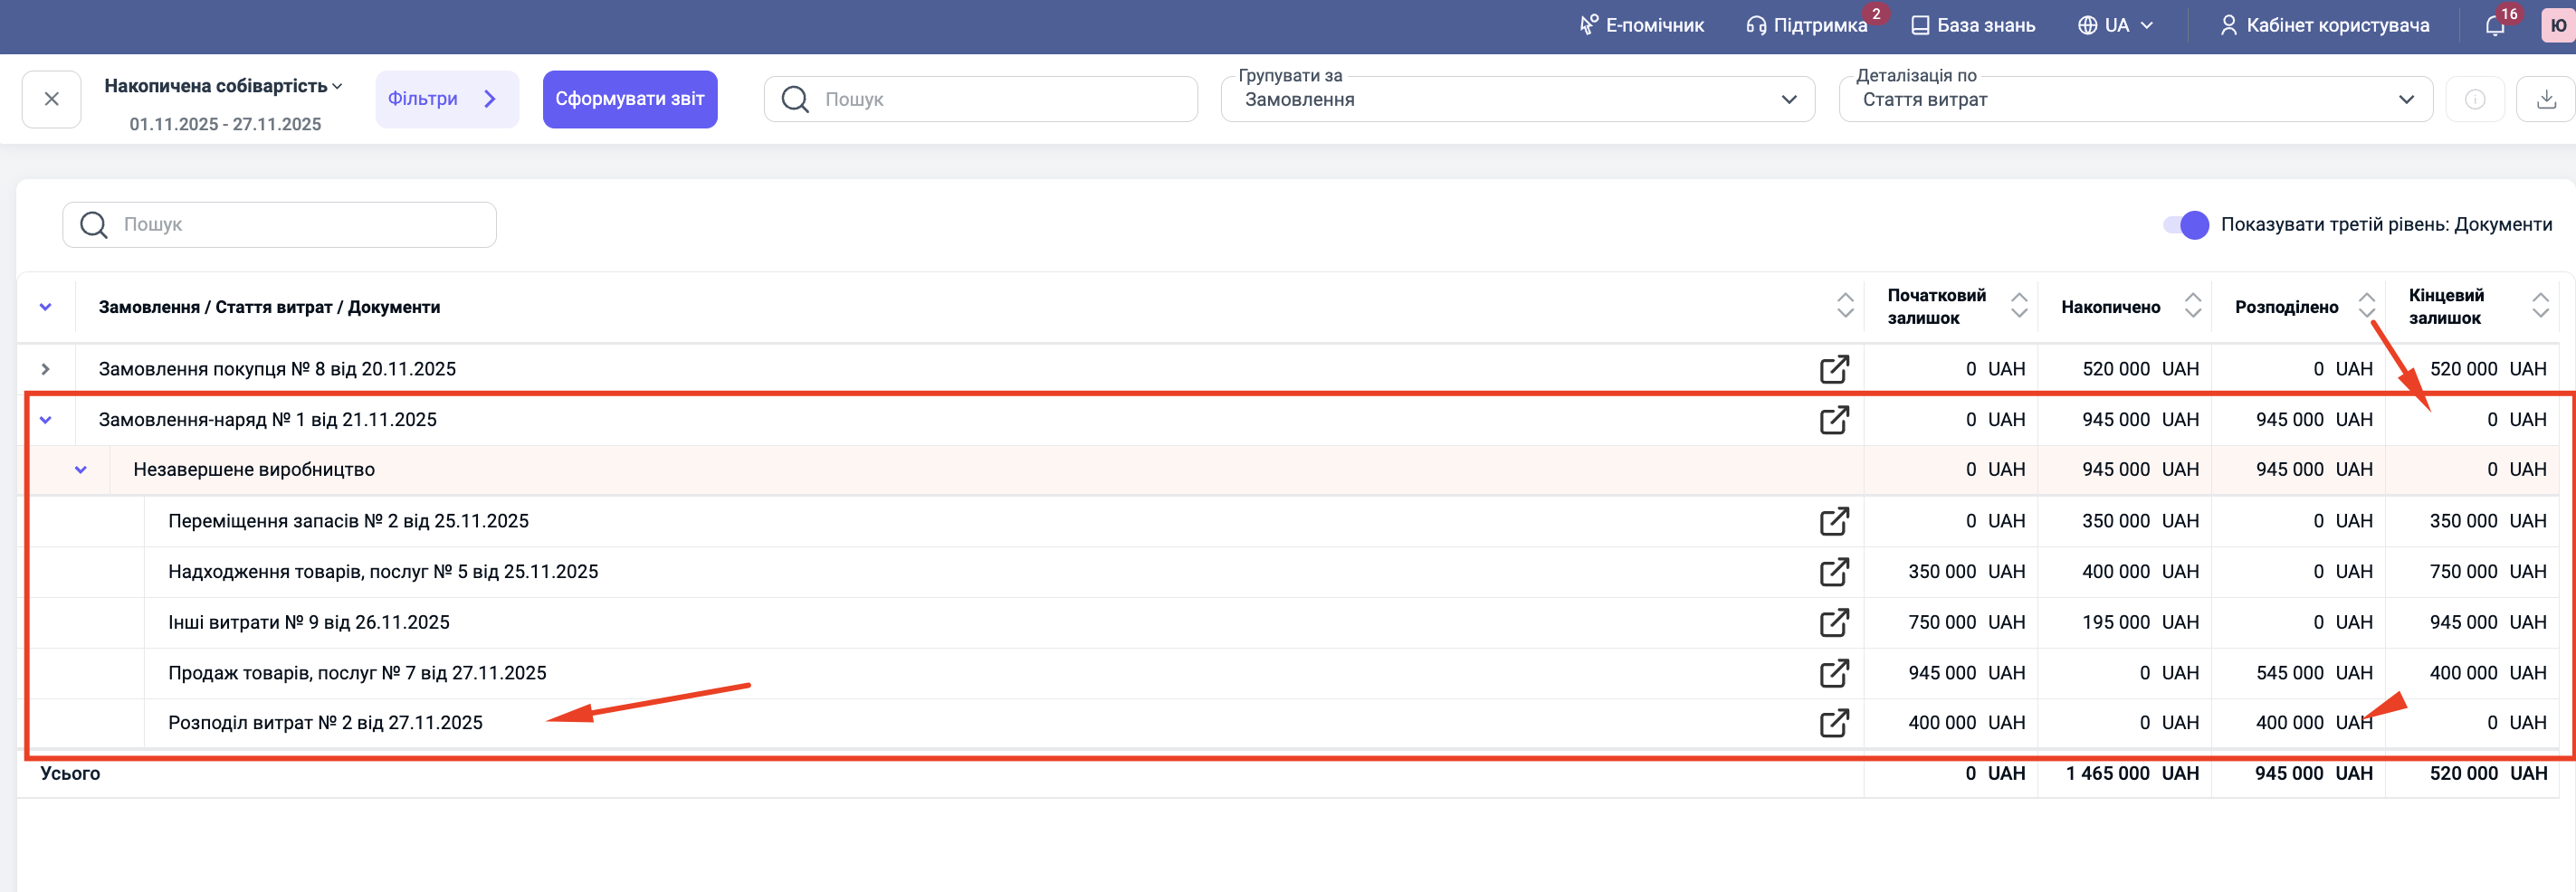Open Кабінет користувача menu
Viewport: 2576px width, 892px height.
[2324, 26]
